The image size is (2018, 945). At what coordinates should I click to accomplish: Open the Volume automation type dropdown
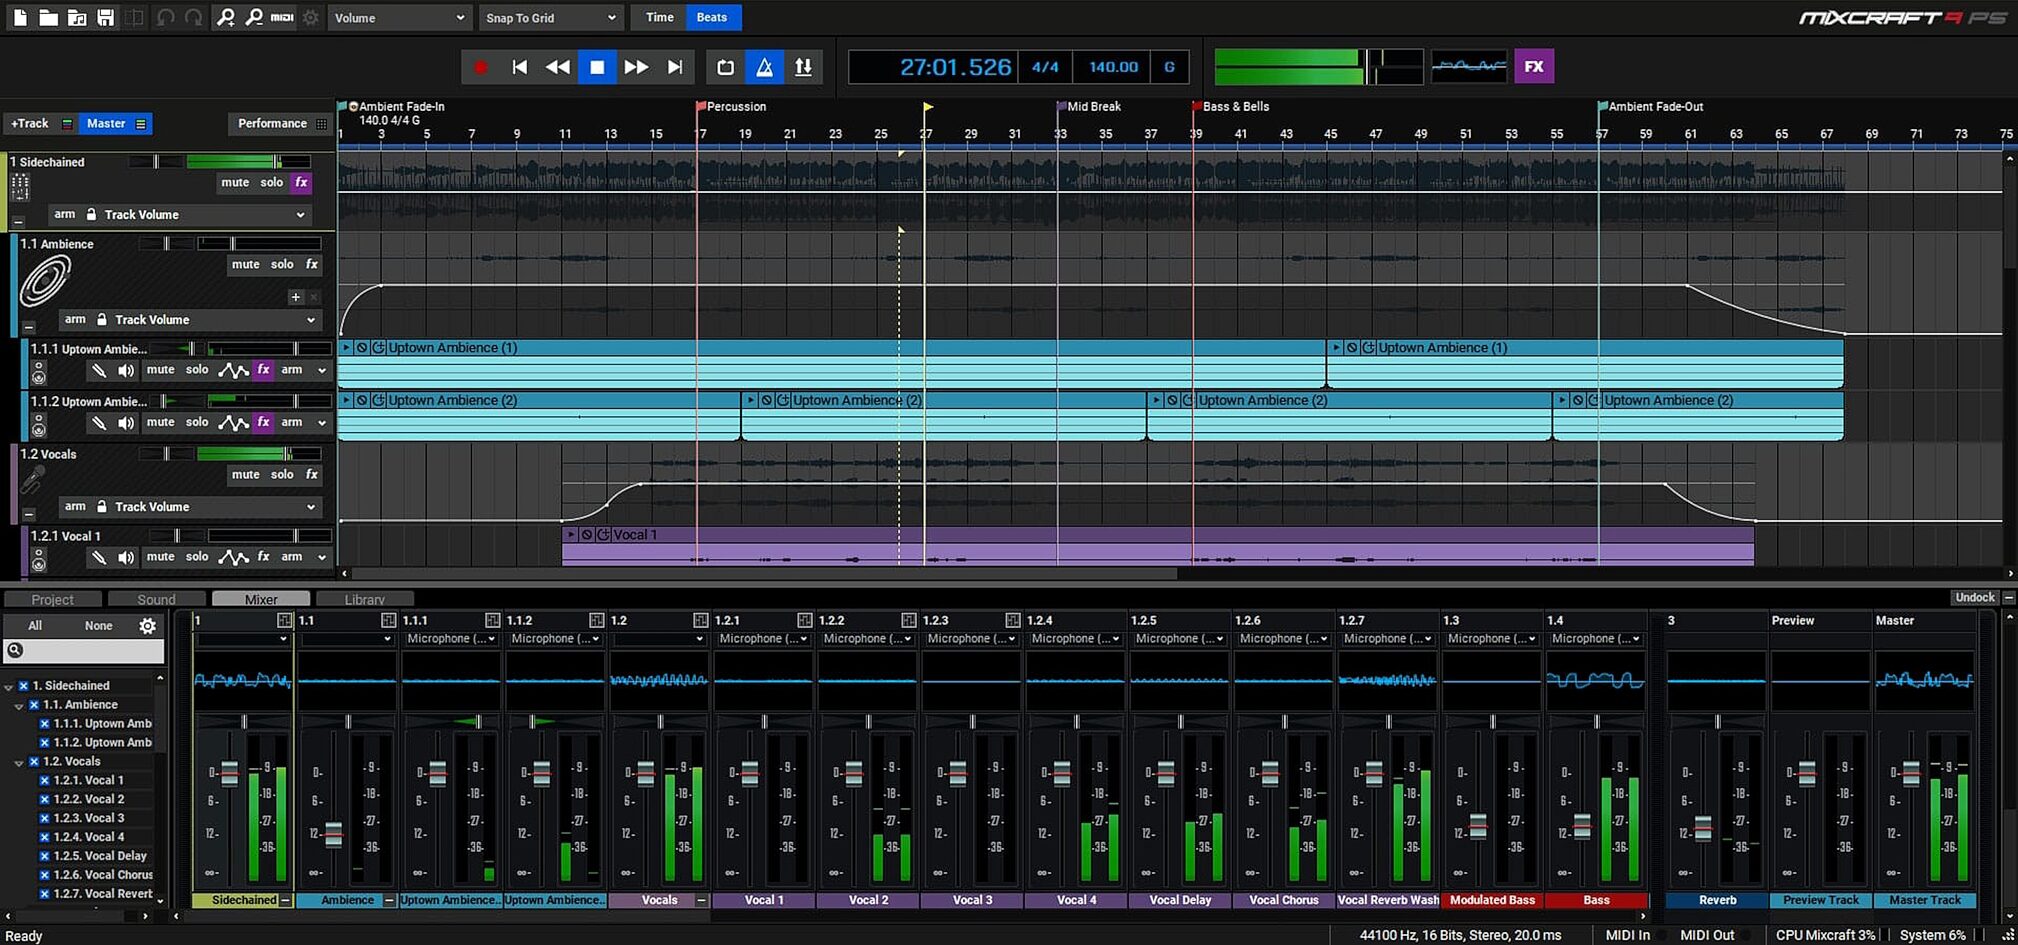click(398, 17)
